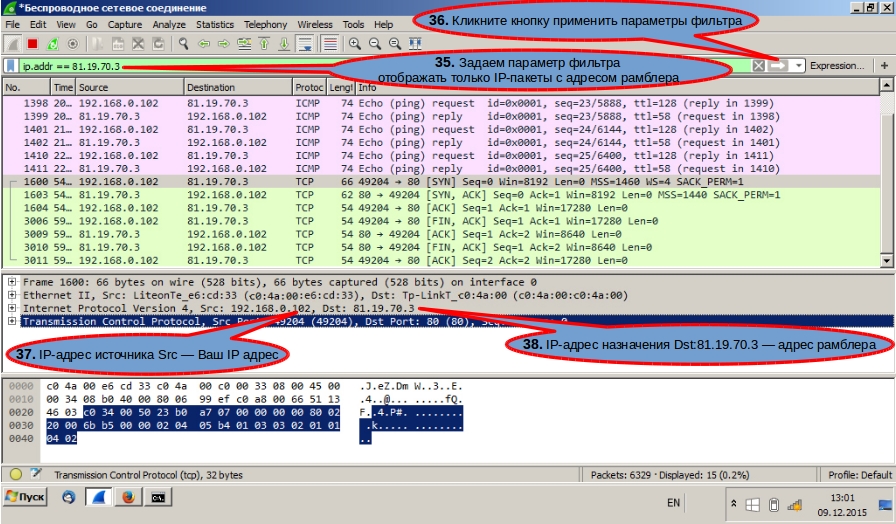Open the Telephony menu

coord(266,25)
